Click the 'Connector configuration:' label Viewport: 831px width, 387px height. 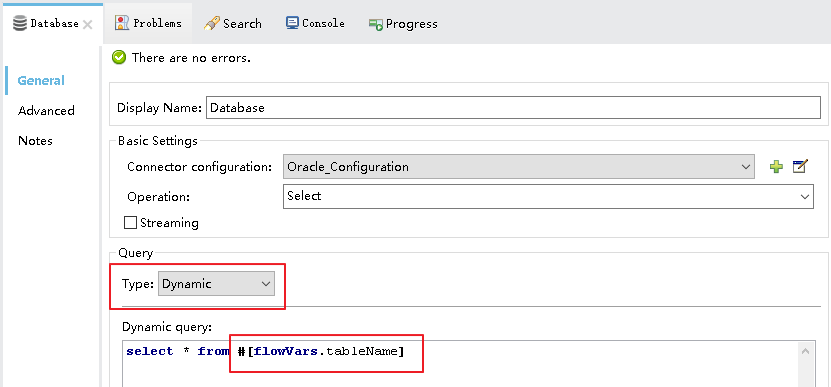200,167
